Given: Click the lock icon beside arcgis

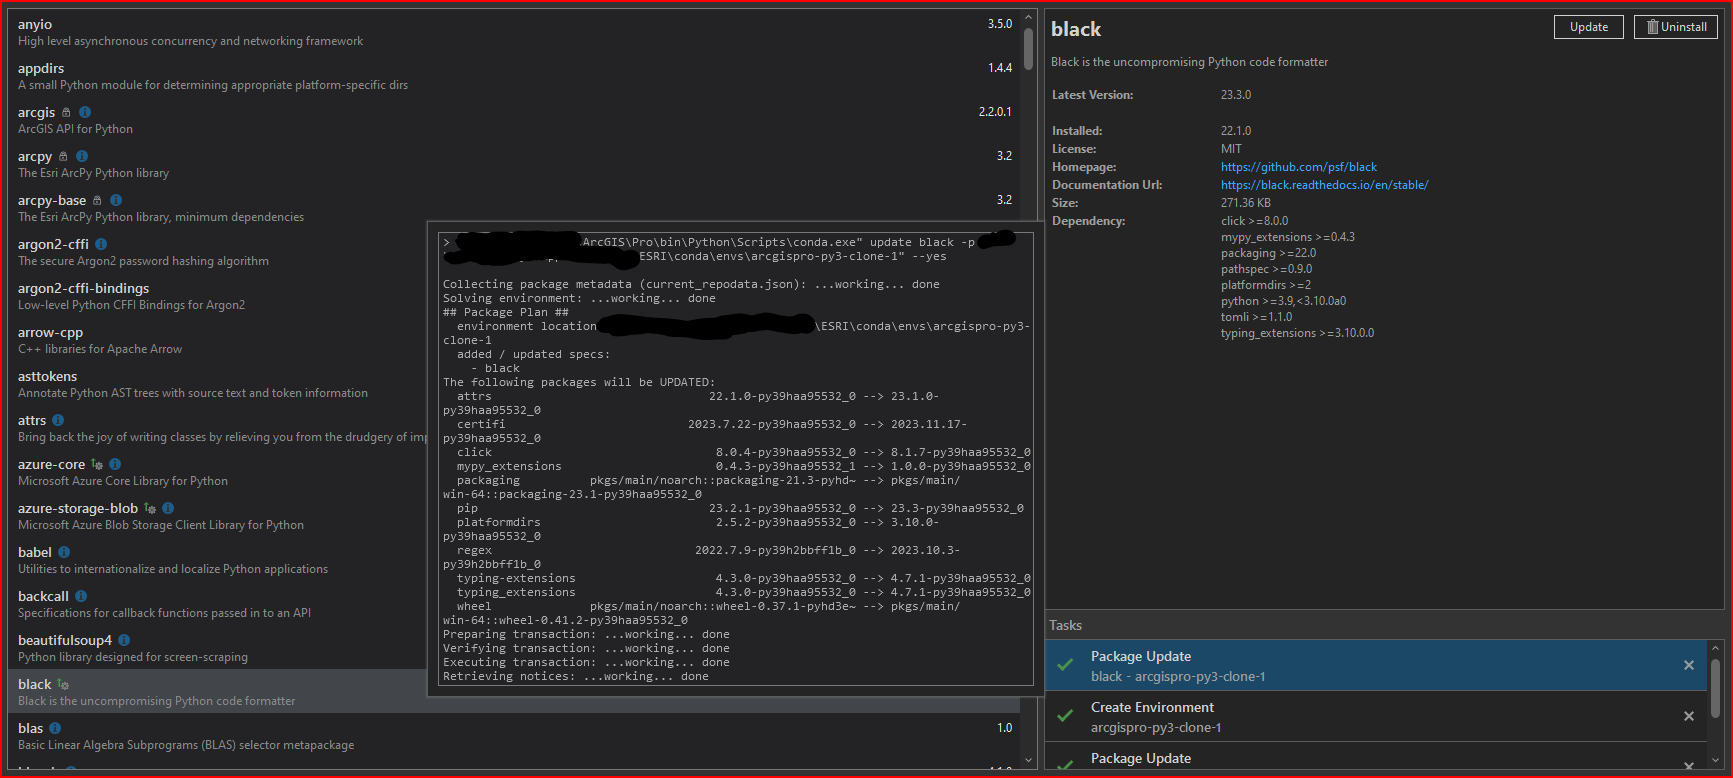Looking at the screenshot, I should (x=66, y=112).
